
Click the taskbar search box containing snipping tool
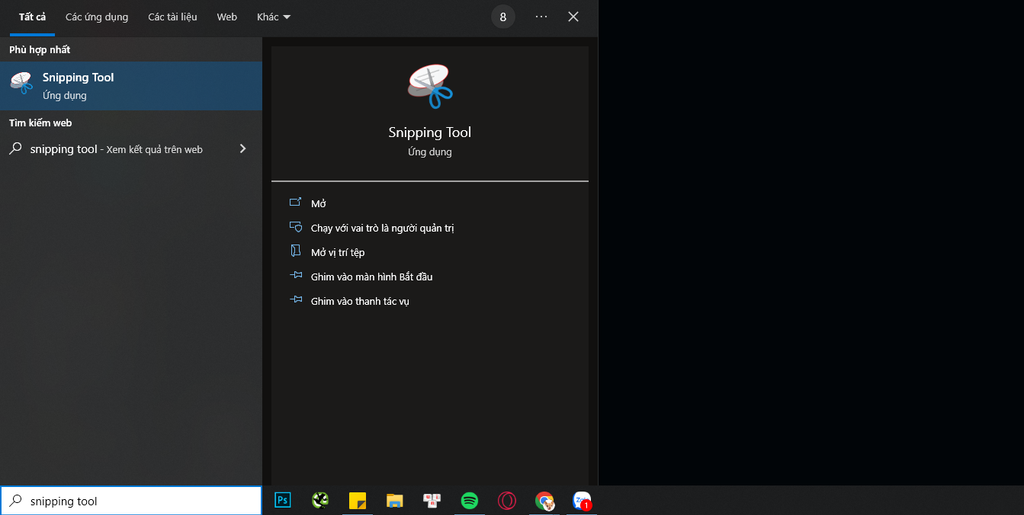coord(131,501)
